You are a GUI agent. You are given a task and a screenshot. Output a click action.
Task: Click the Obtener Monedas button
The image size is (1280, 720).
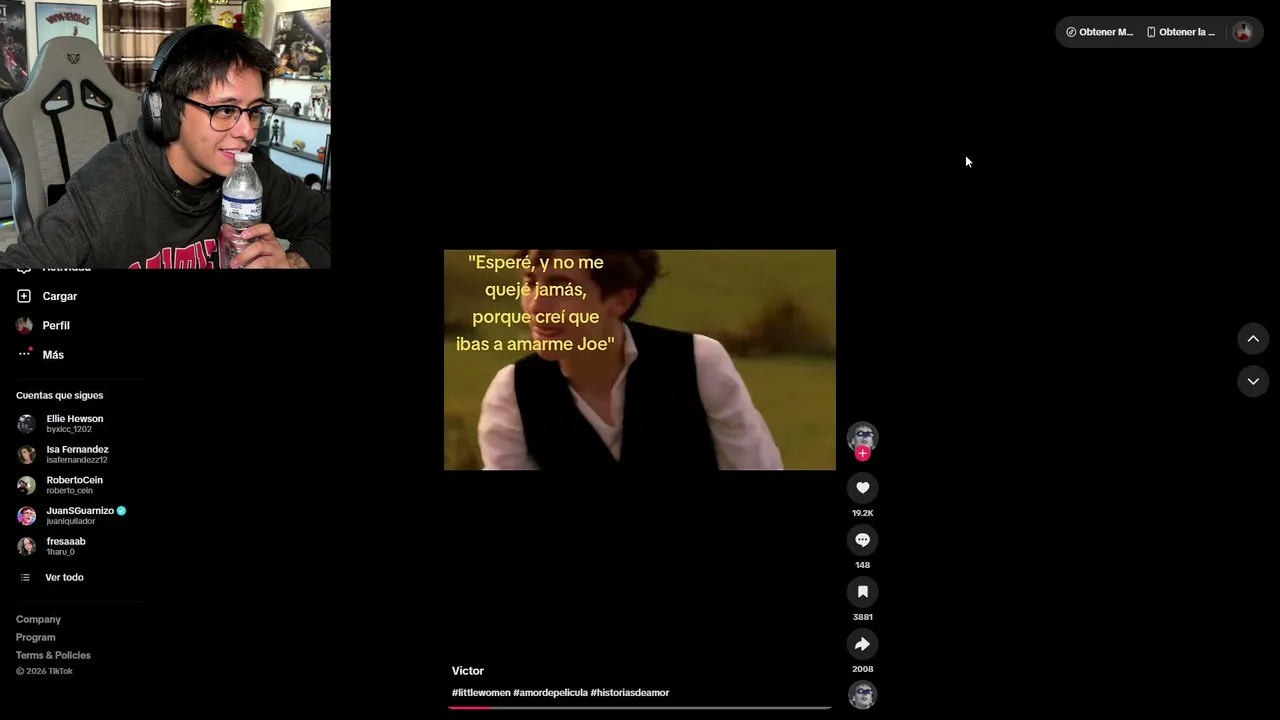tap(1099, 32)
